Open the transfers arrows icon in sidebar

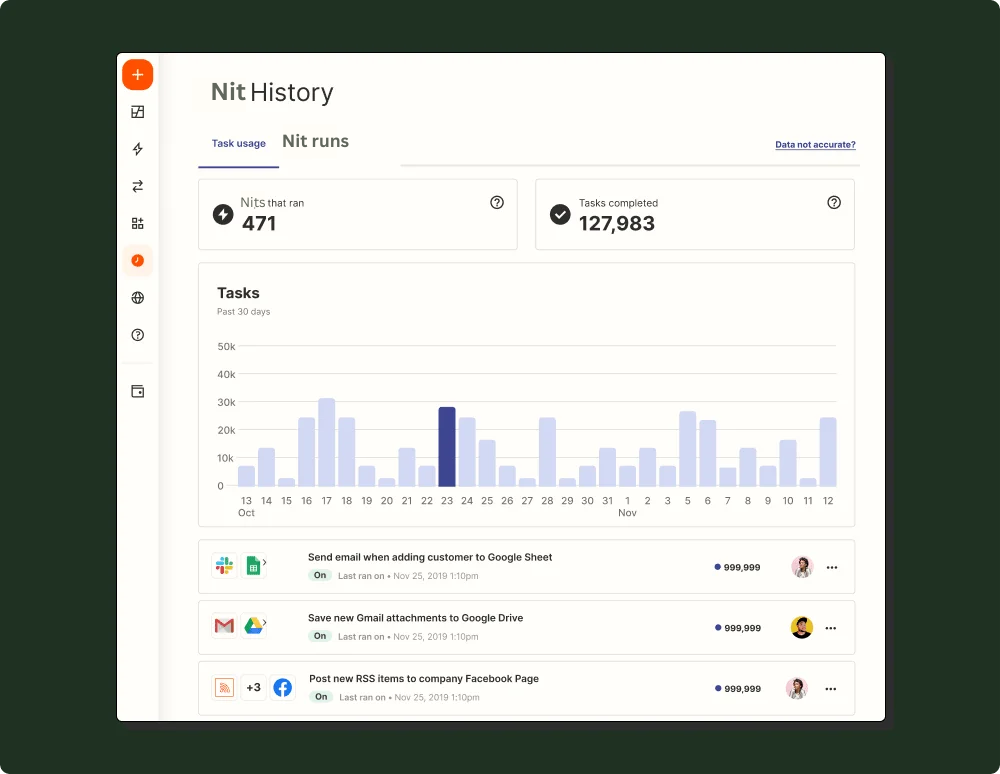click(138, 186)
